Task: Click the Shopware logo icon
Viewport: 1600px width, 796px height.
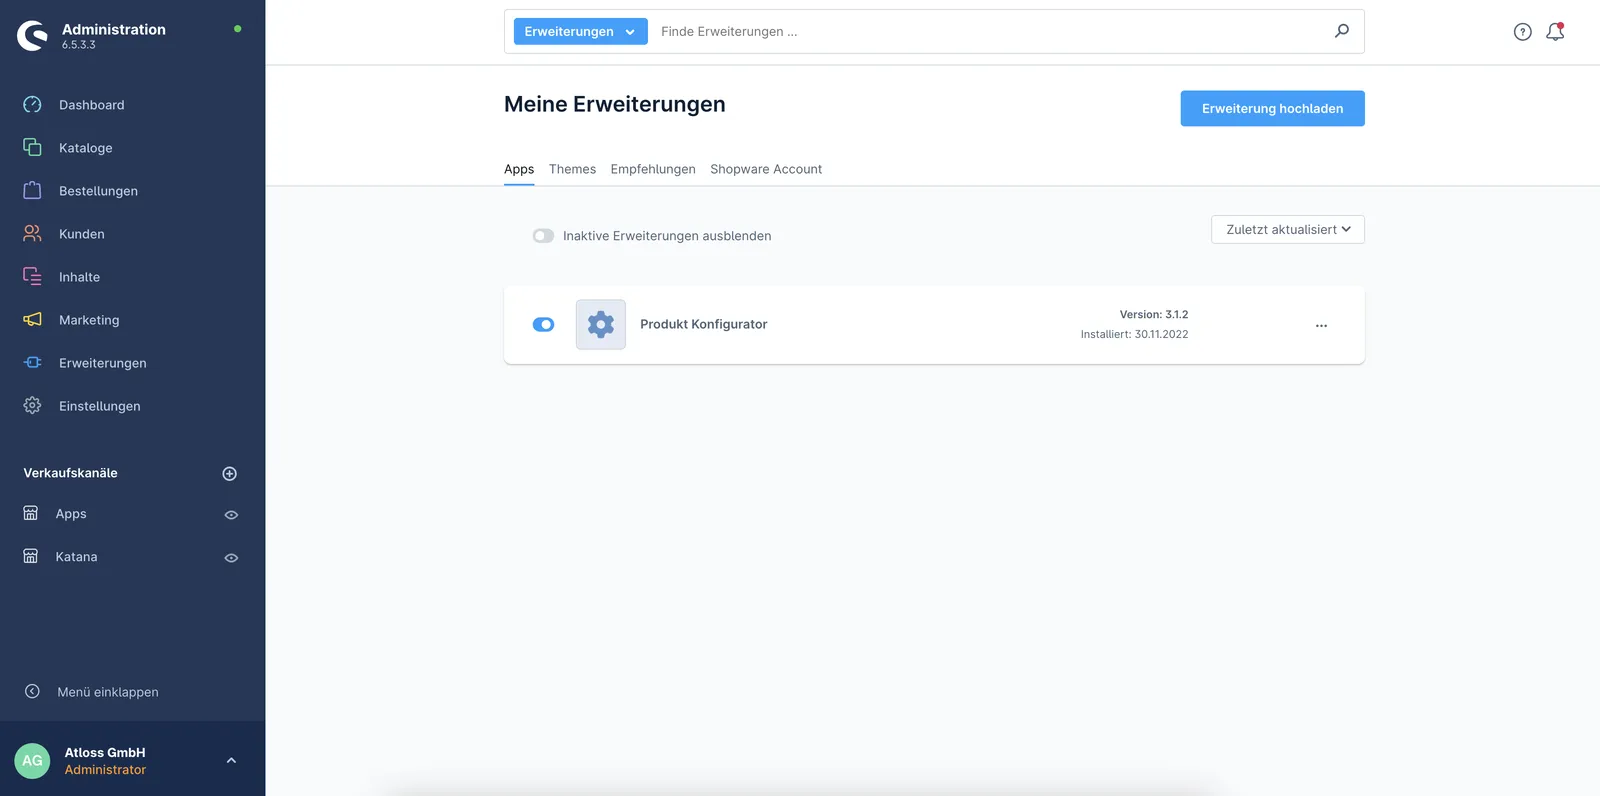Action: point(32,36)
